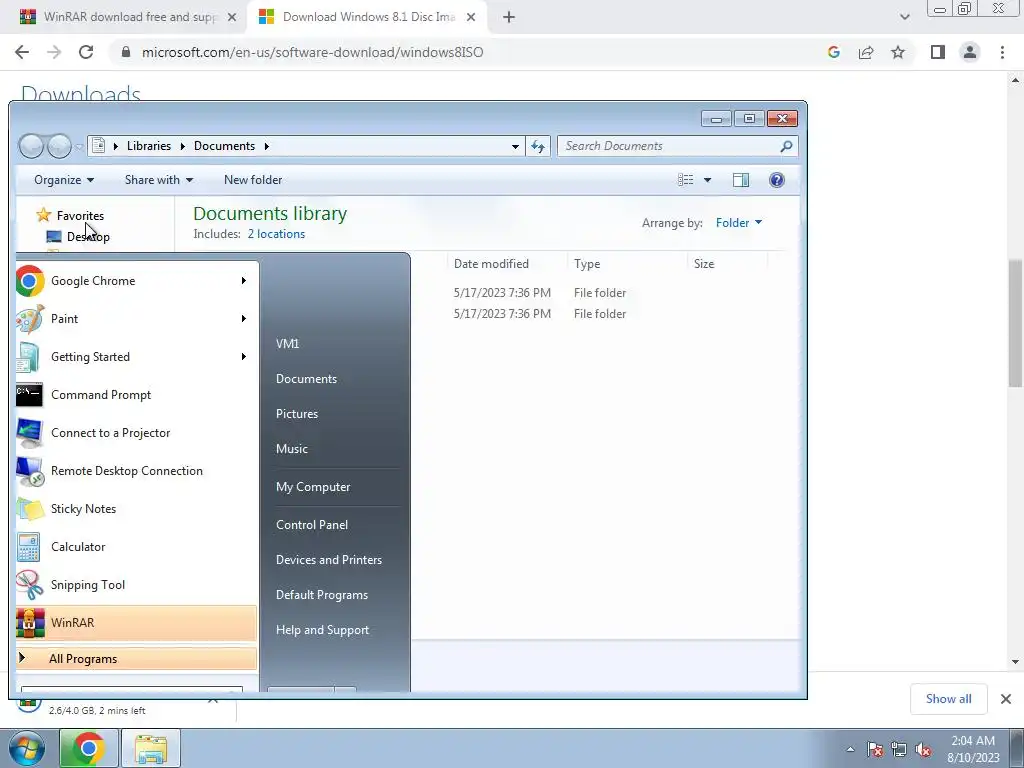The image size is (1024, 768).
Task: Open Chrome three-dot menu
Action: (1002, 52)
